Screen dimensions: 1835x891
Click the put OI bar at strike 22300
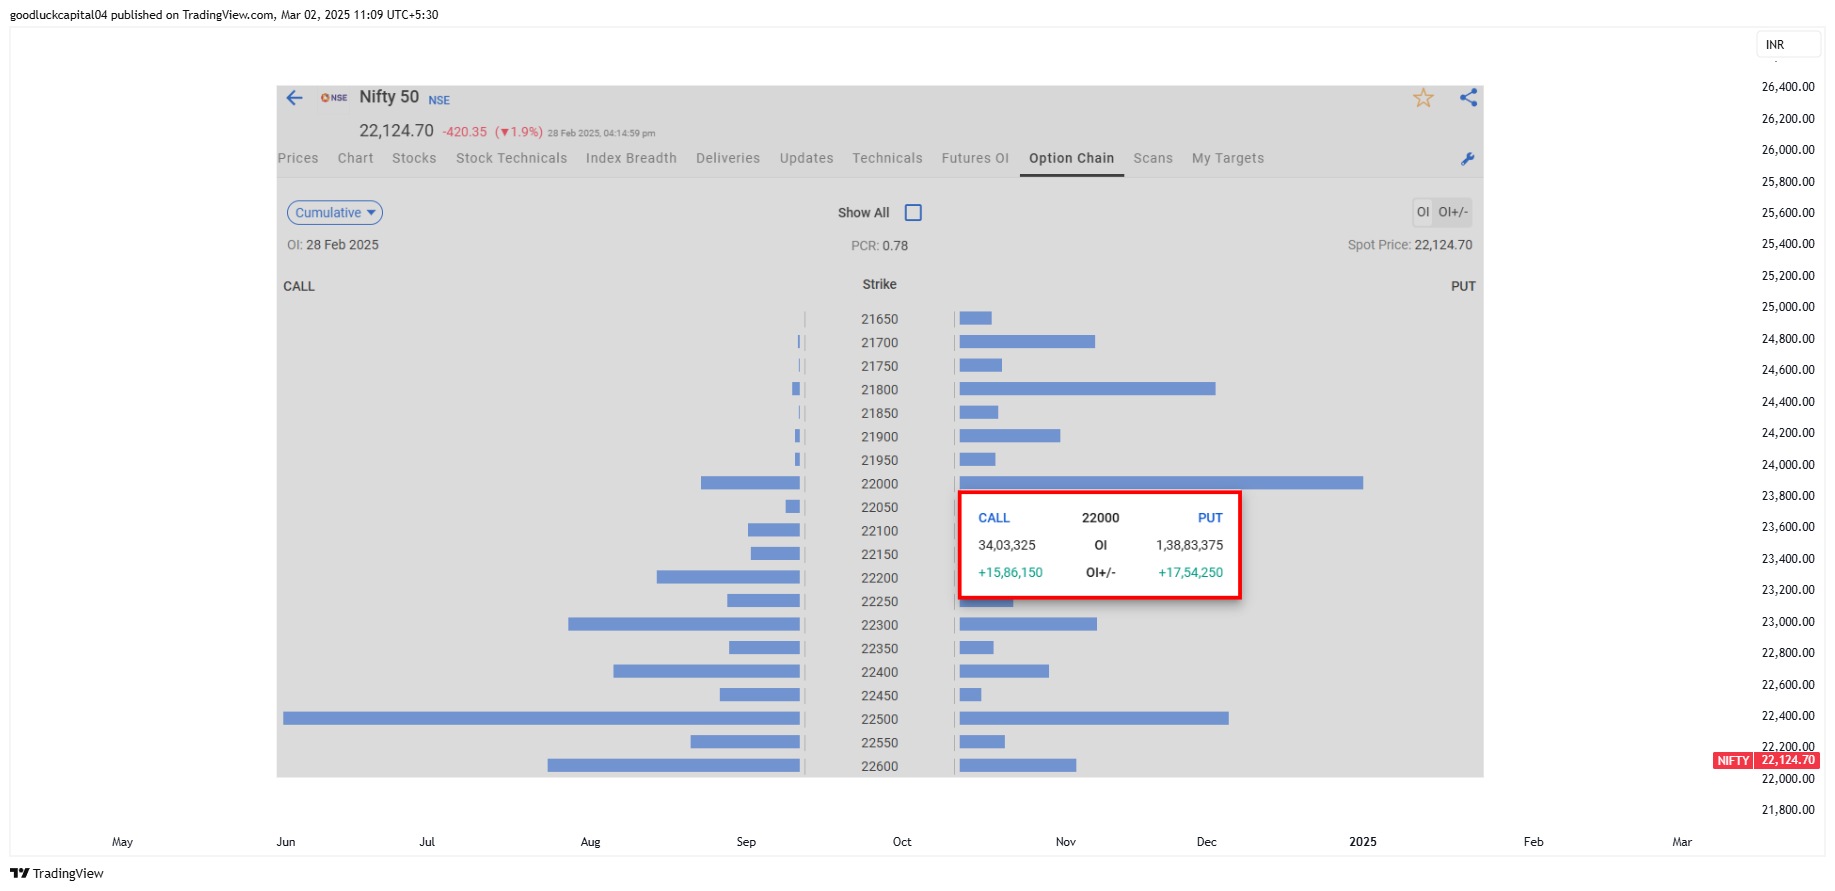point(1028,624)
